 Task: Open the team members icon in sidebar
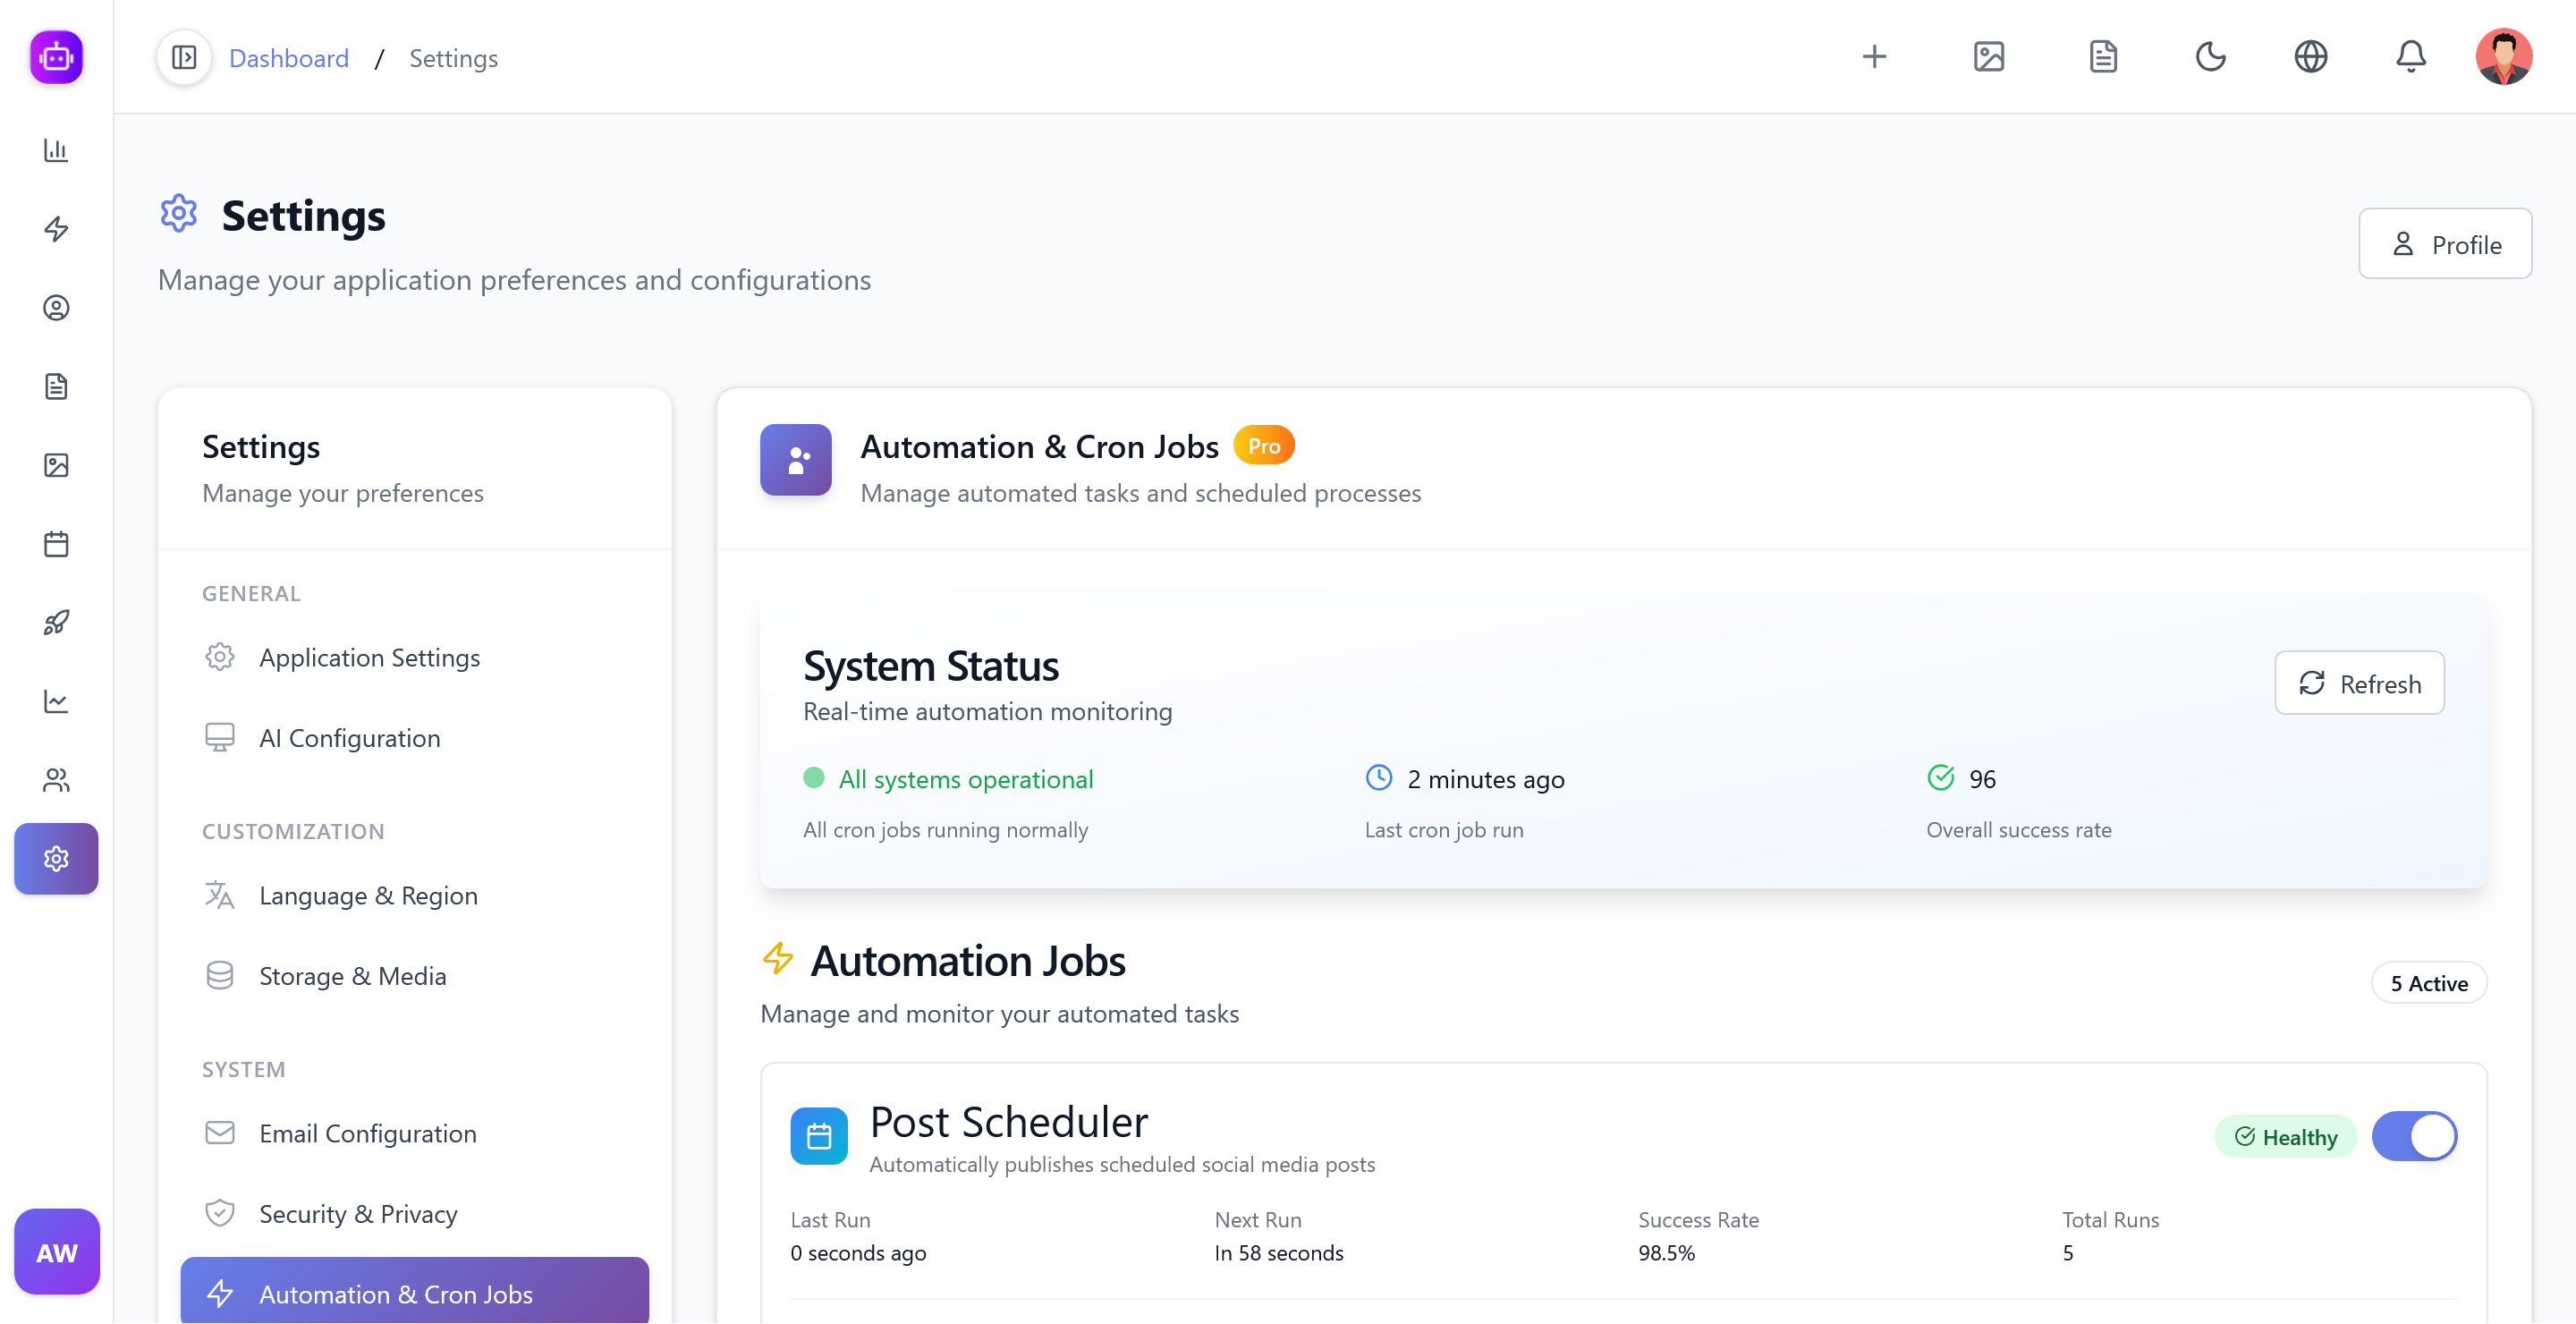click(56, 780)
